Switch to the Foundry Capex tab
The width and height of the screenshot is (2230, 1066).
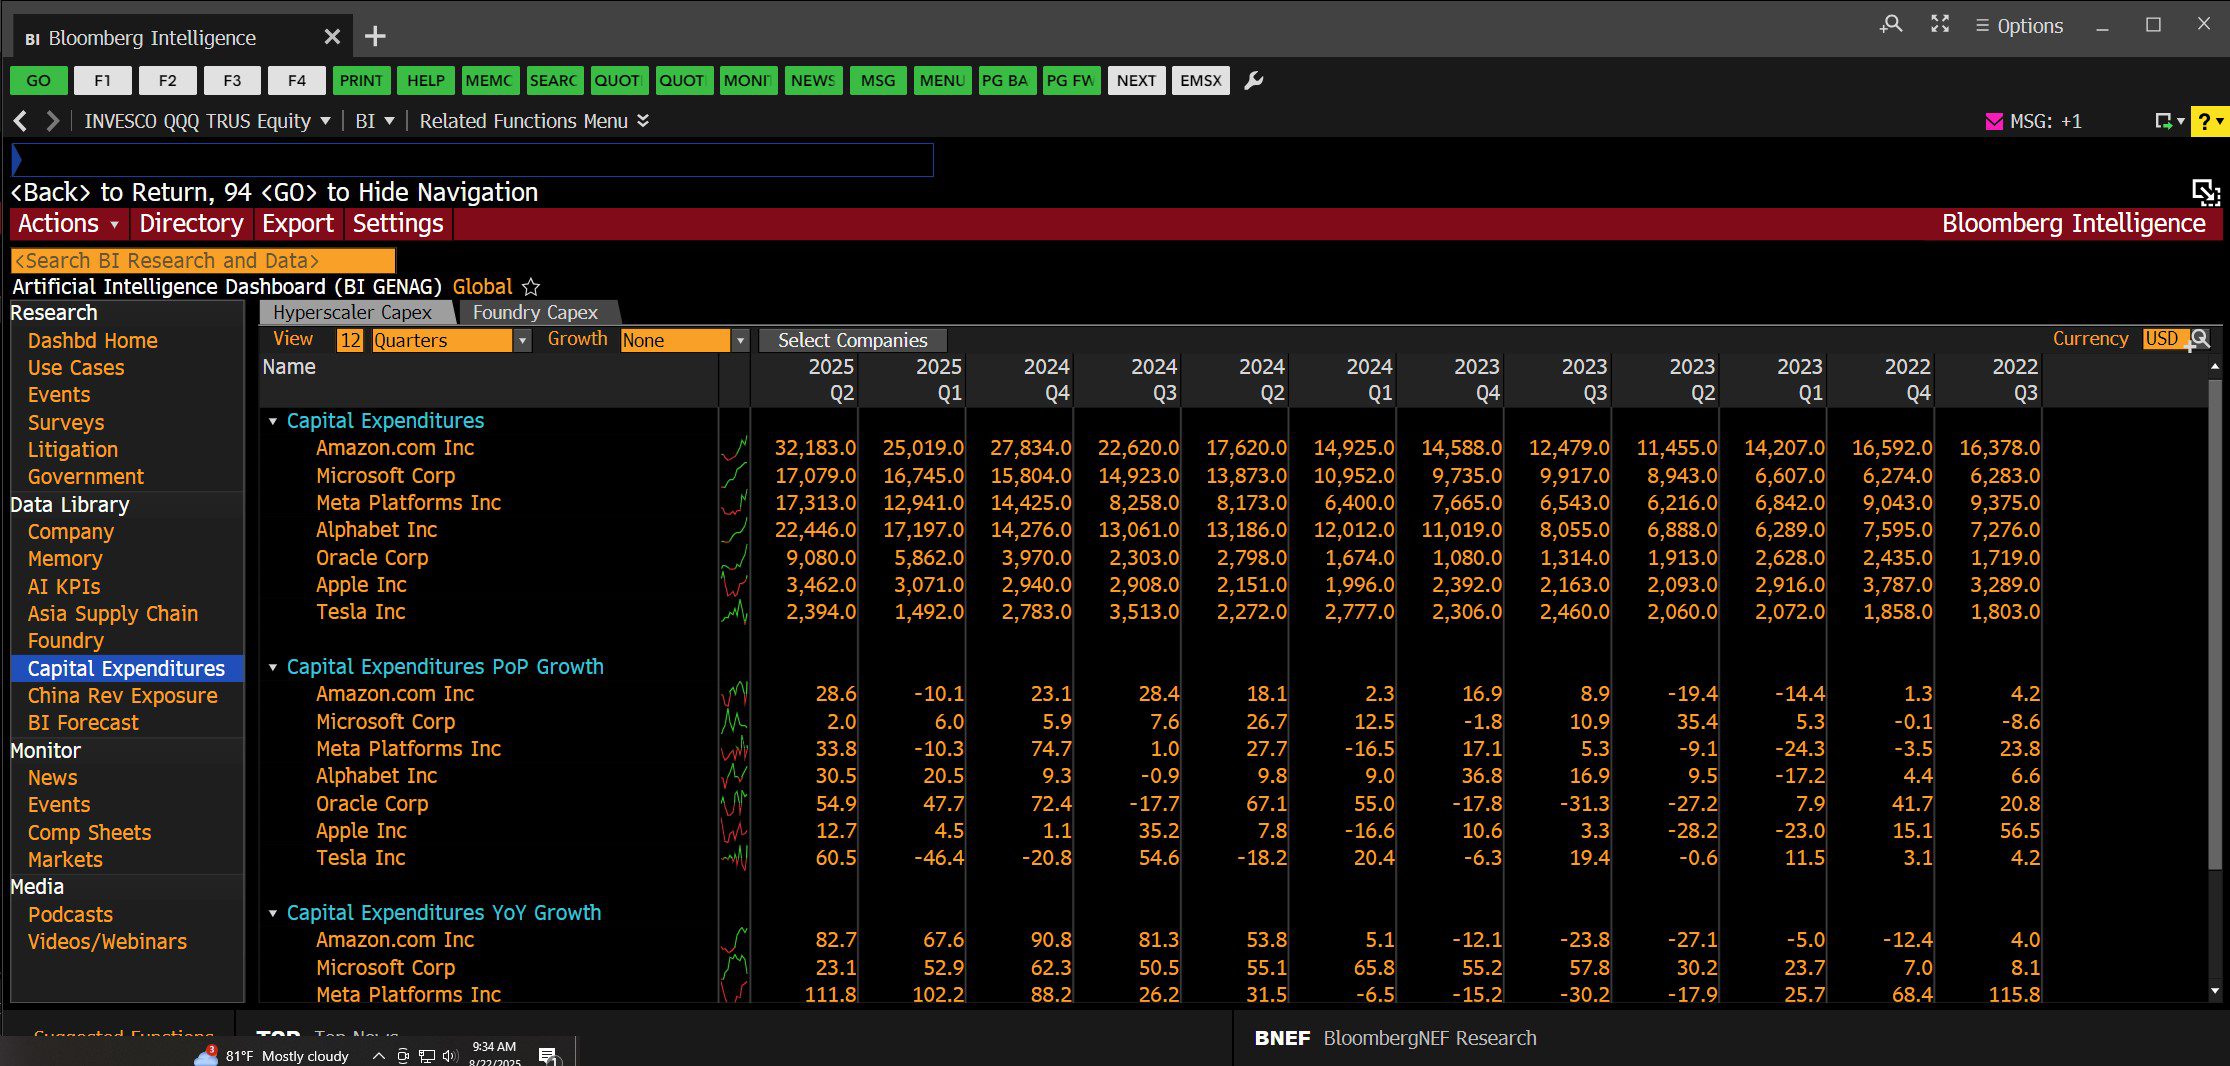click(535, 313)
